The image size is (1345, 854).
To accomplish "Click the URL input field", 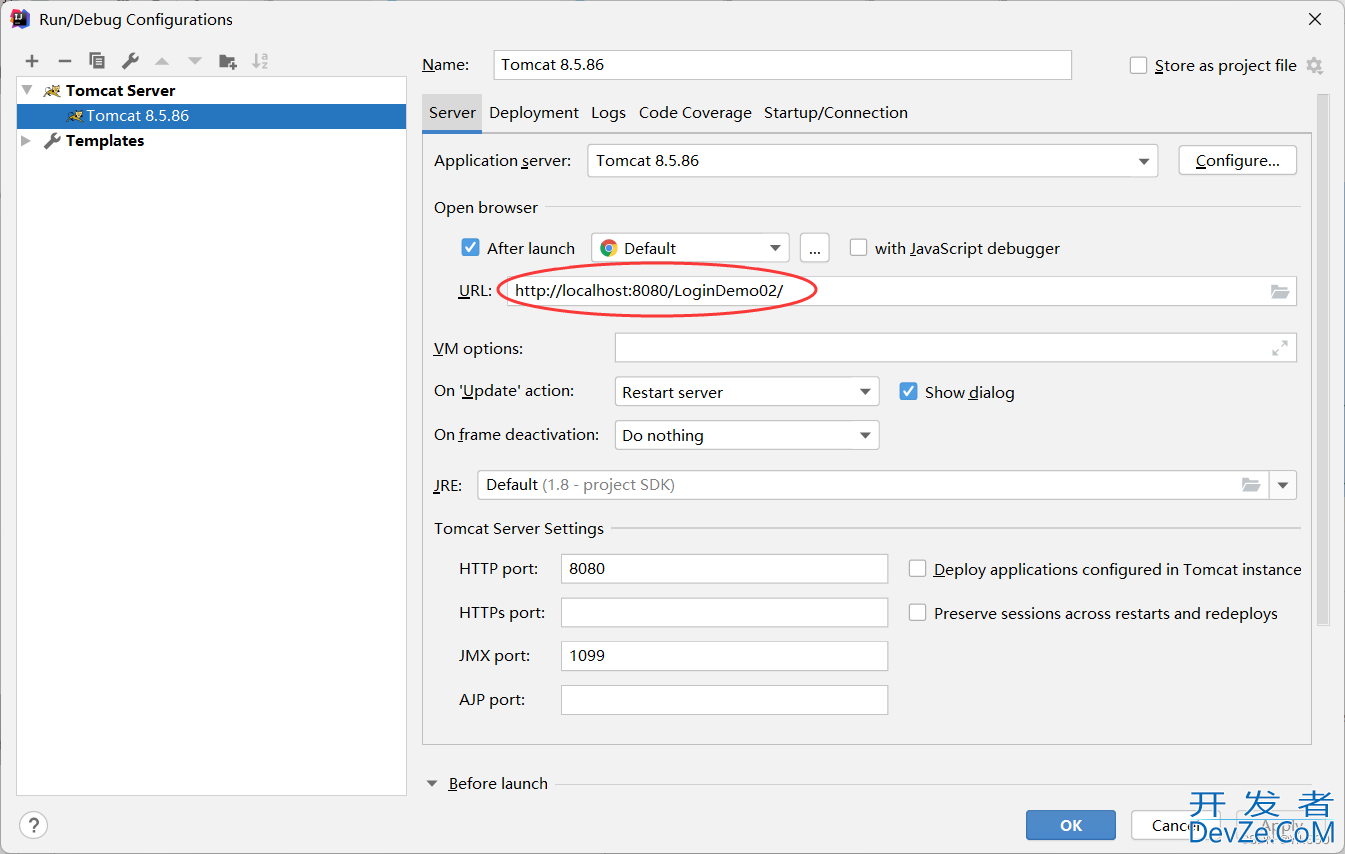I will [901, 291].
